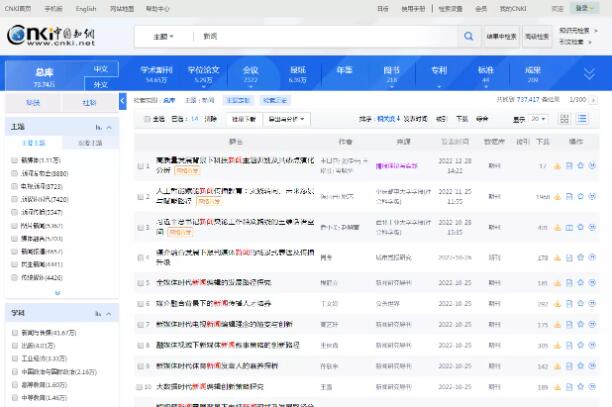The height and width of the screenshot is (407, 612).
Task: Favorite result row 1 star icon
Action: [x=580, y=165]
